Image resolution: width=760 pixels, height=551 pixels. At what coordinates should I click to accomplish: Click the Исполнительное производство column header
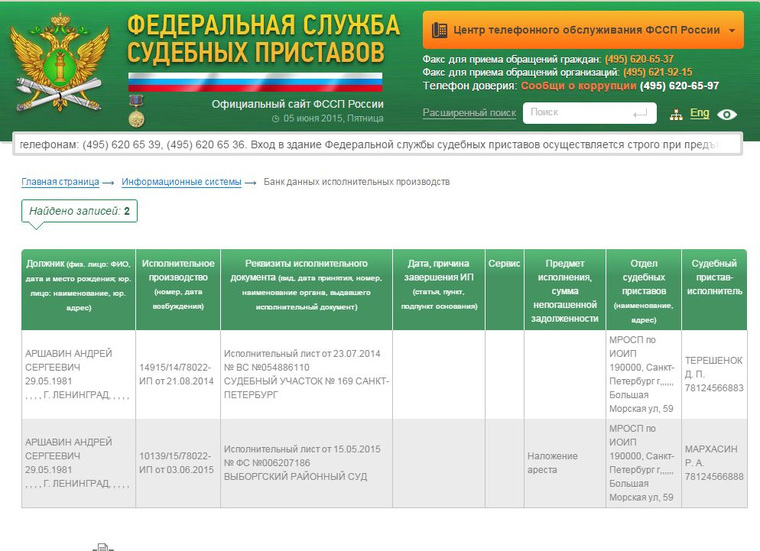[x=178, y=290]
